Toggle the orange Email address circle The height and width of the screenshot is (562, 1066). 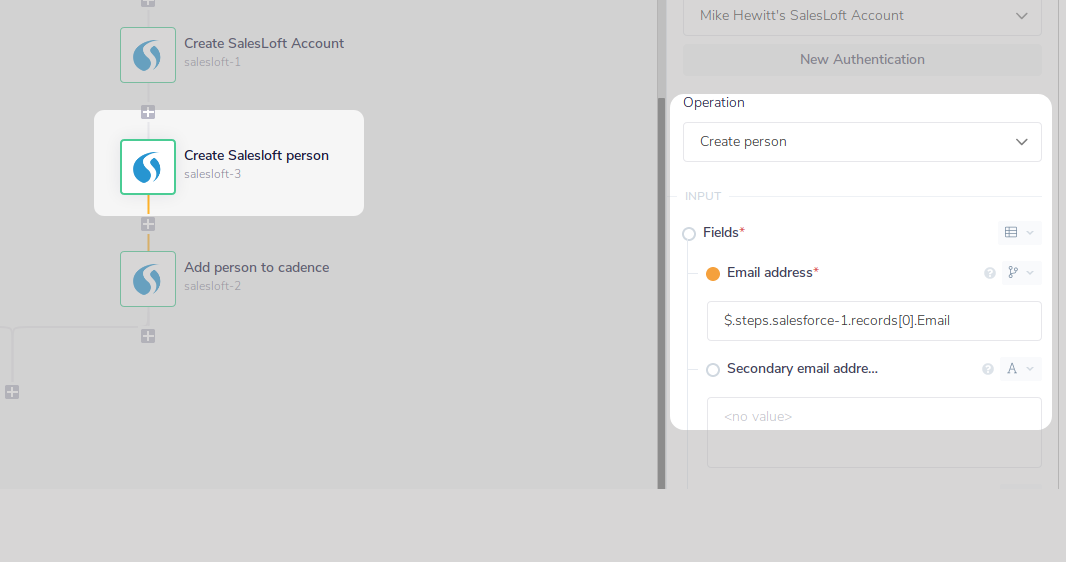click(713, 274)
